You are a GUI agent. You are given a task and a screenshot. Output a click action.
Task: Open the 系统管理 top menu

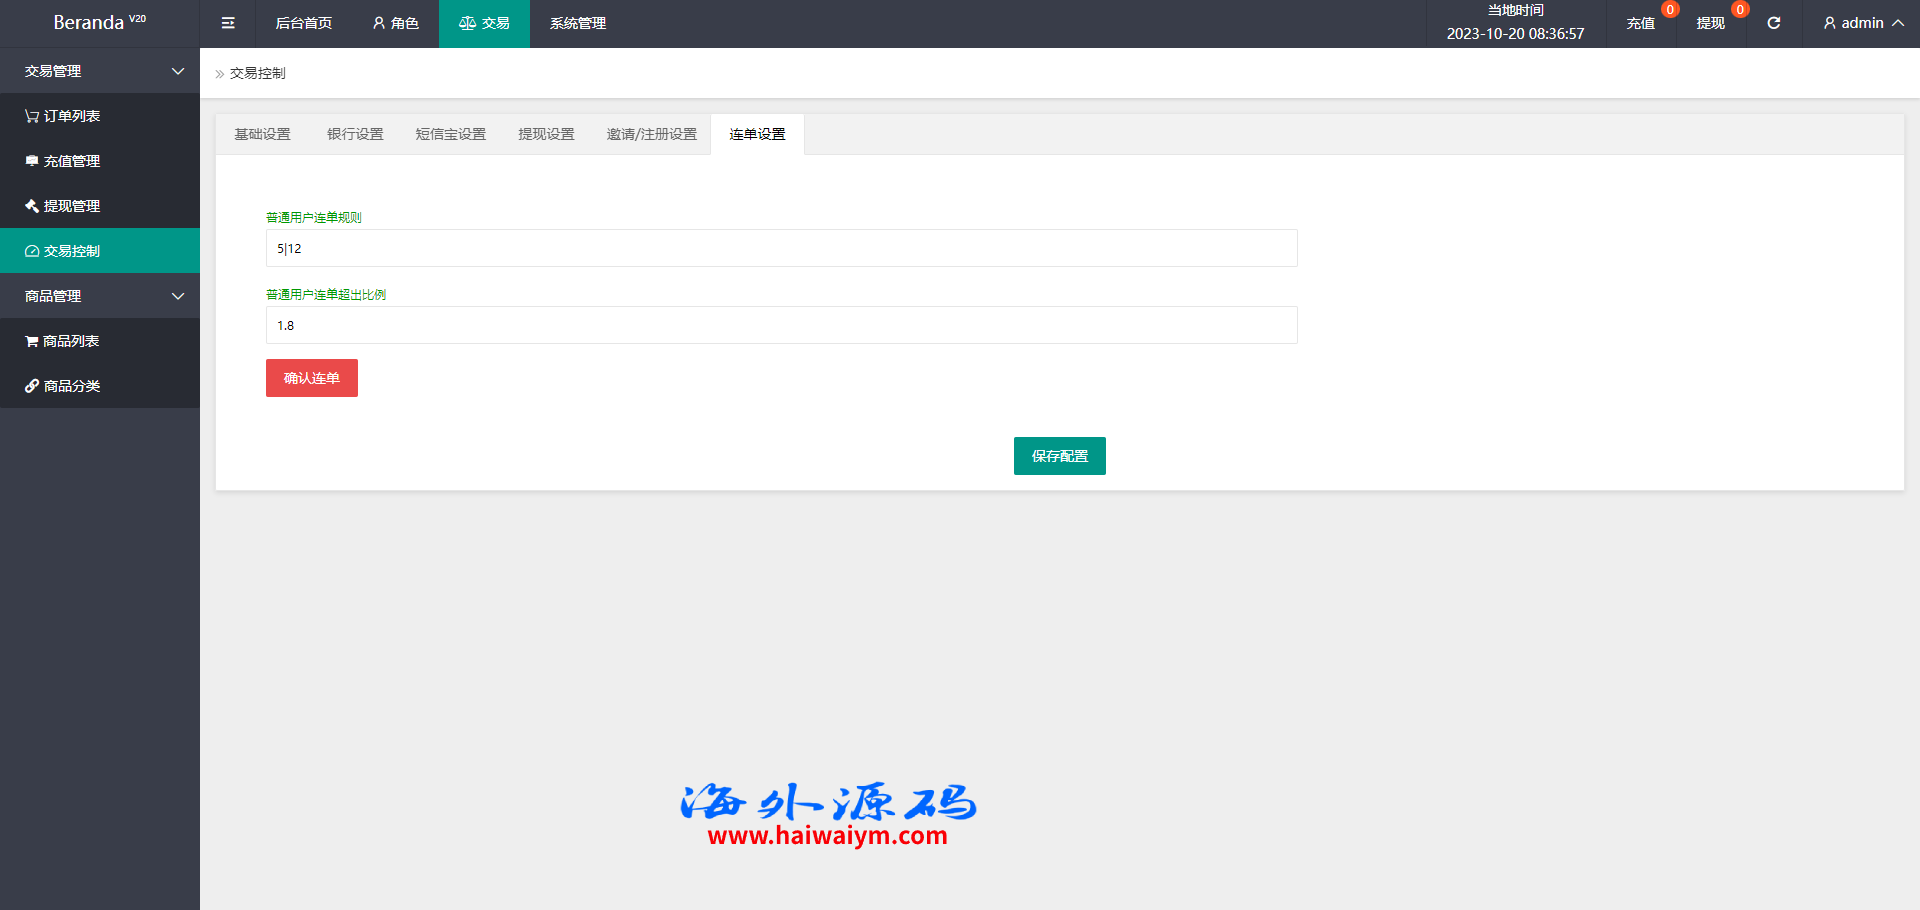point(577,23)
